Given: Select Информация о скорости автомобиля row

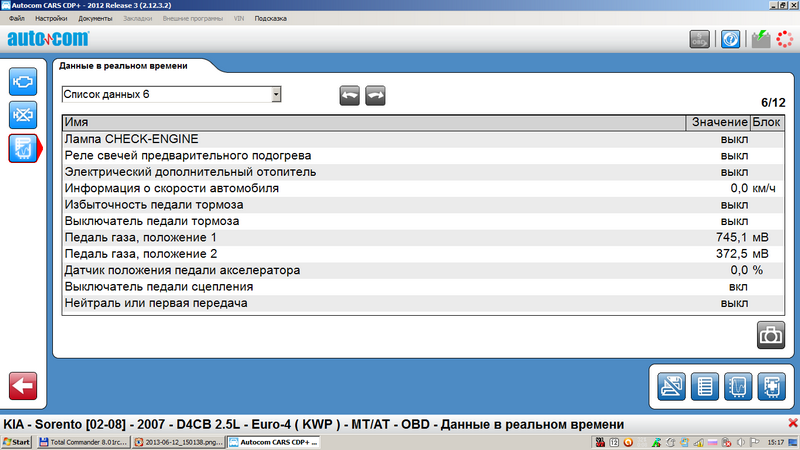Looking at the screenshot, I should coord(423,188).
